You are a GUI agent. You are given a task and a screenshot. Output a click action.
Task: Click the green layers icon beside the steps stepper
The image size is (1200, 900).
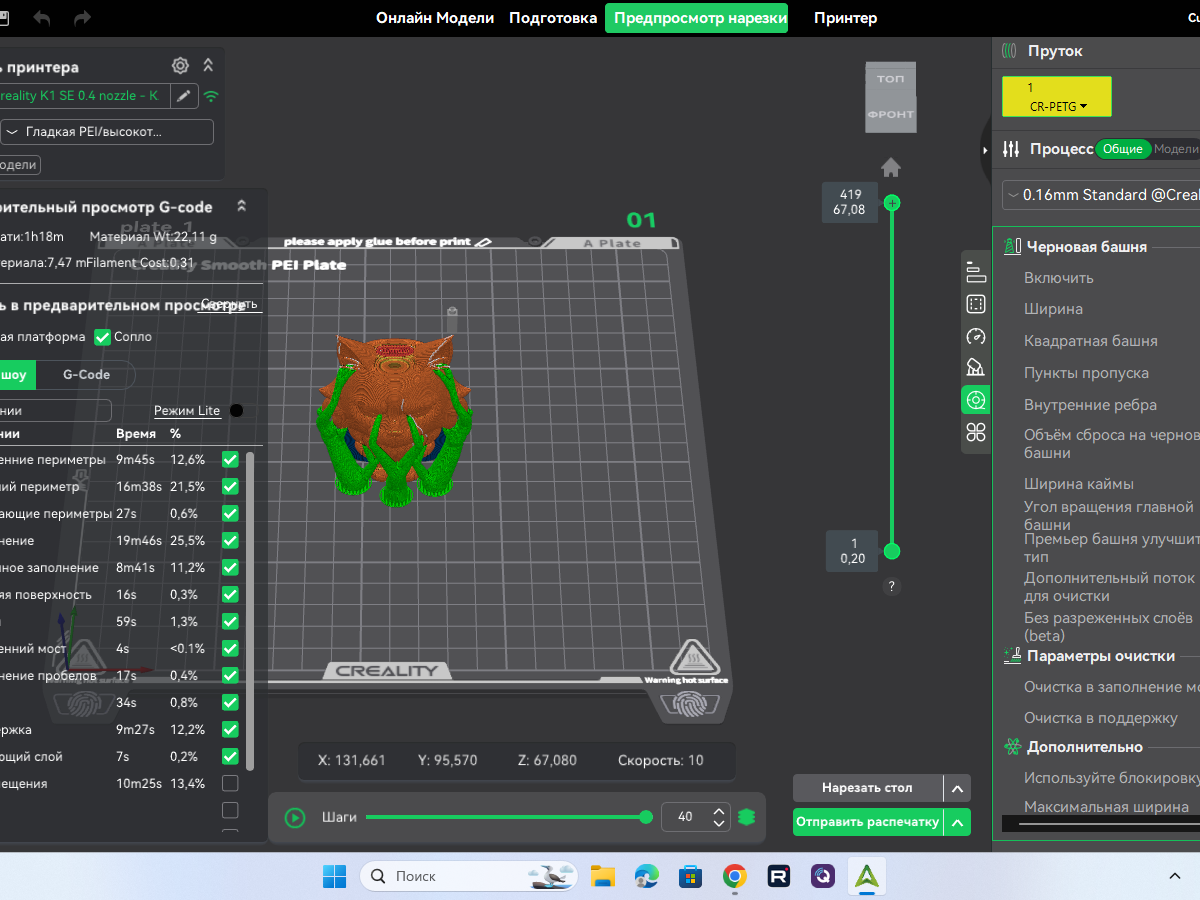tap(746, 817)
